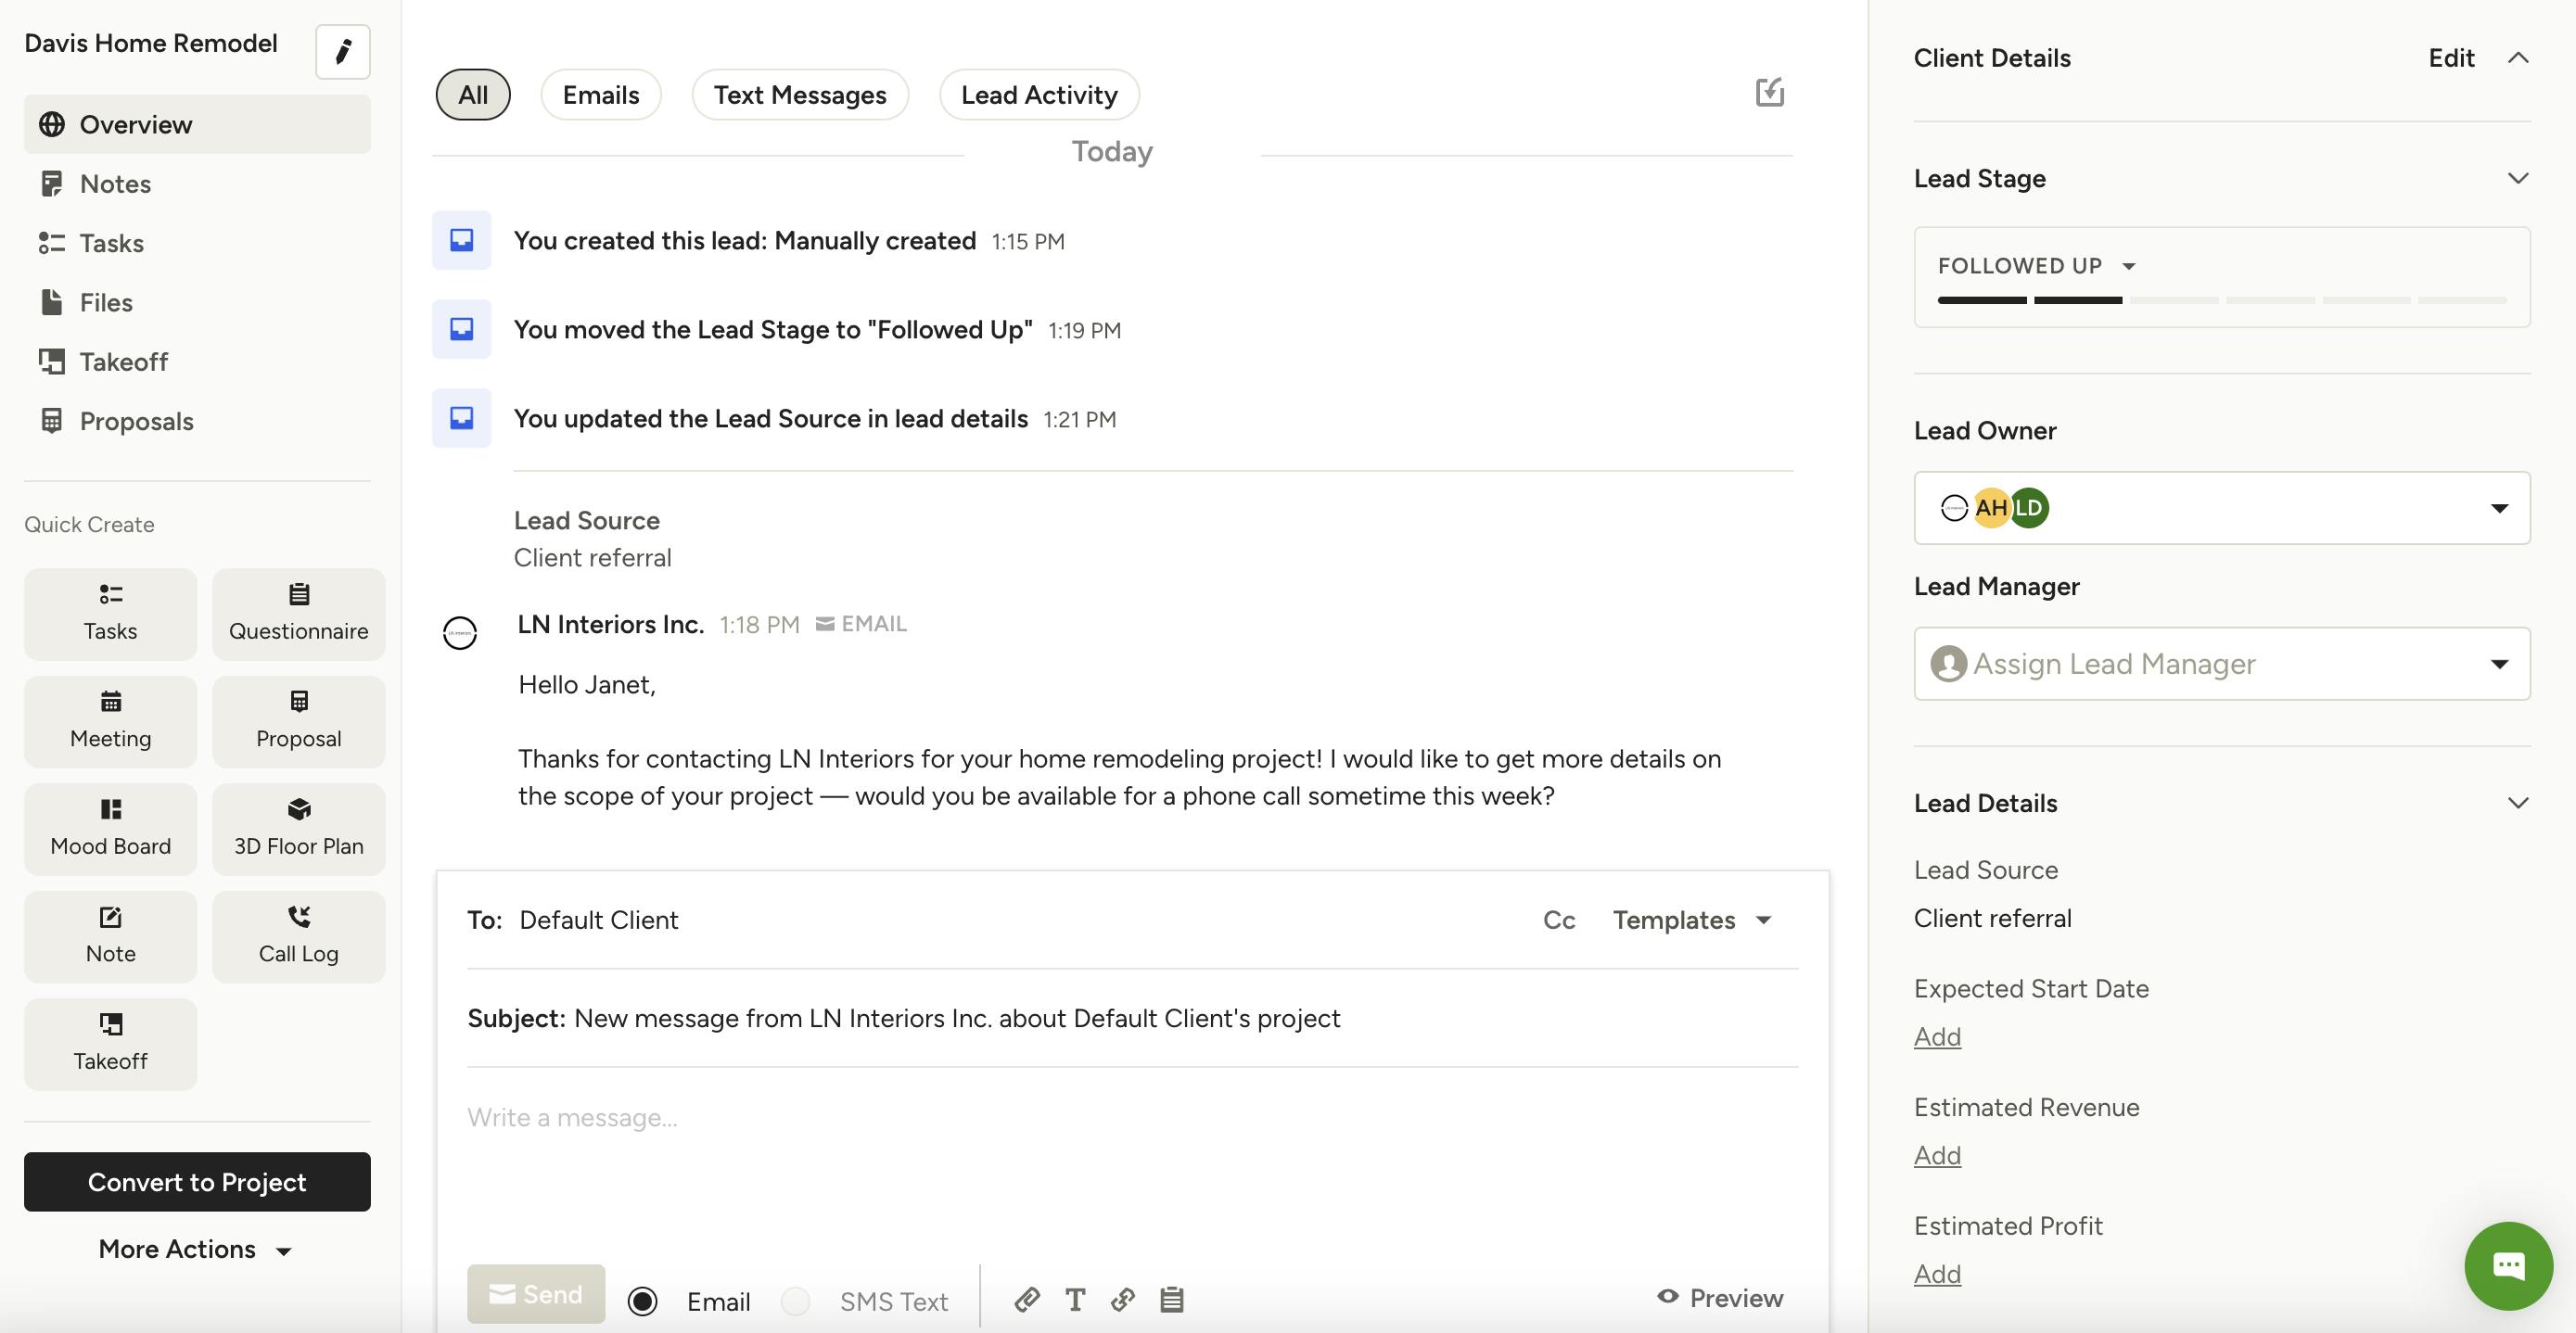Viewport: 2576px width, 1333px height.
Task: Open the Overview section
Action: [197, 124]
